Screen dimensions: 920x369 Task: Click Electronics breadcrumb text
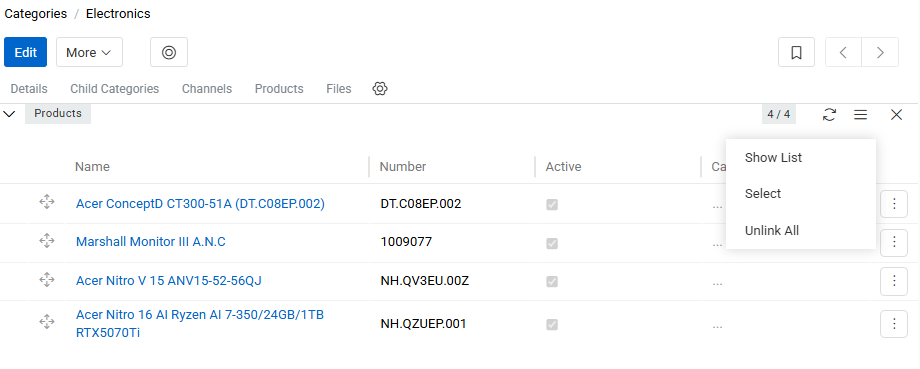118,13
